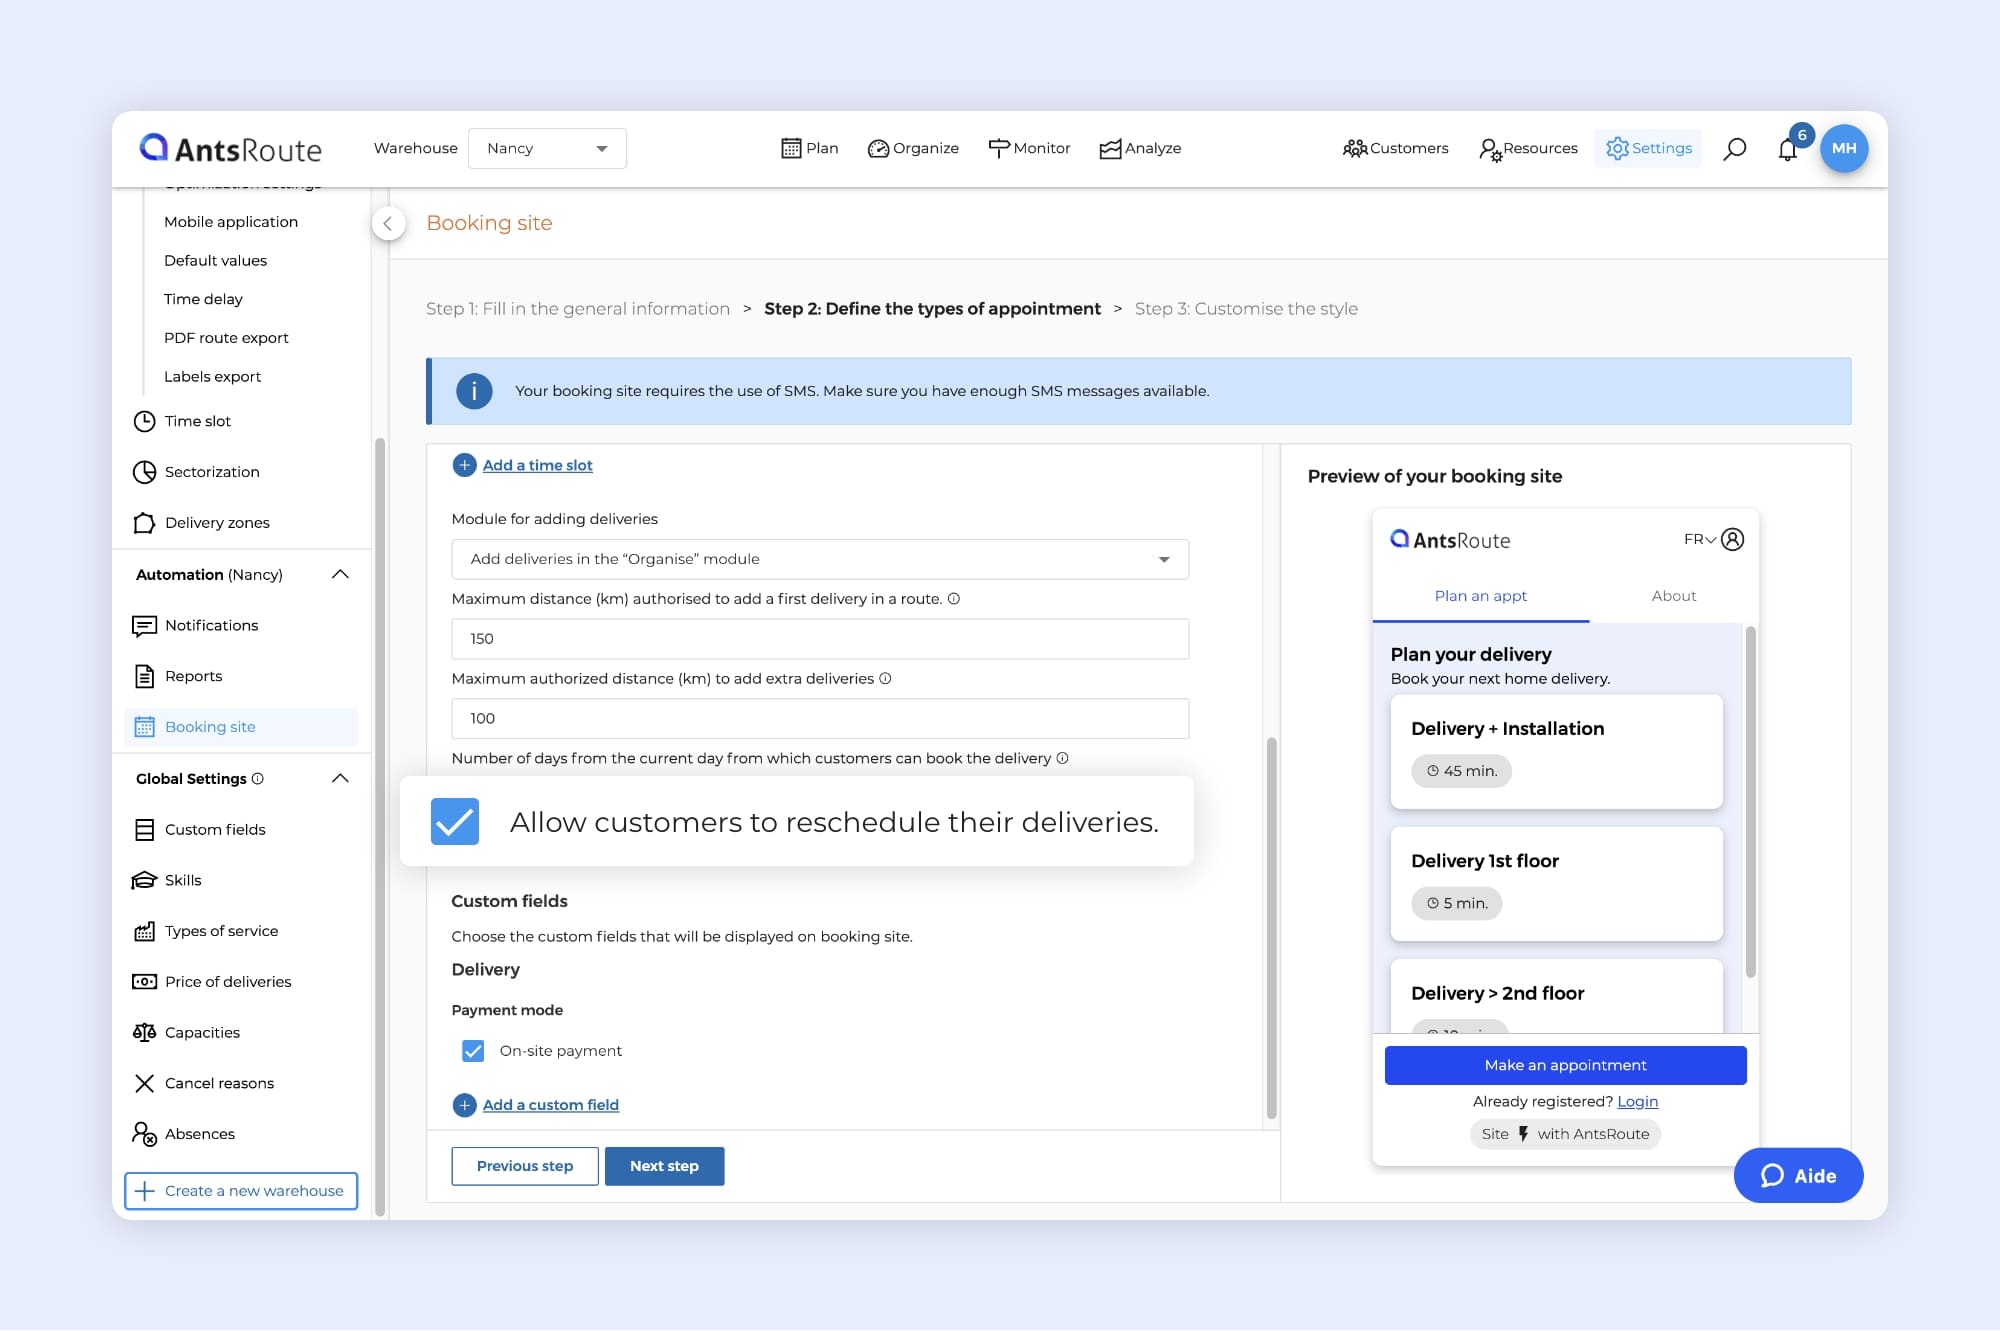
Task: Click the user account icon in booking preview
Action: (1733, 540)
